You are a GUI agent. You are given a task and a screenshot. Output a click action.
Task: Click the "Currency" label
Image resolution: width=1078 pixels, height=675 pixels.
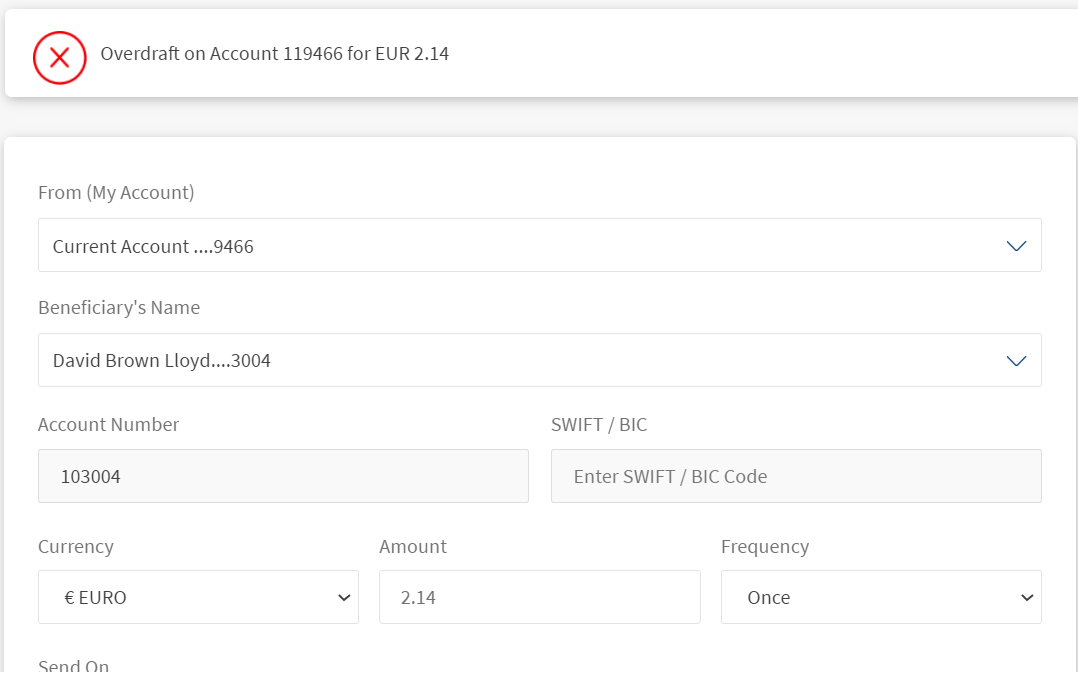[x=76, y=547]
